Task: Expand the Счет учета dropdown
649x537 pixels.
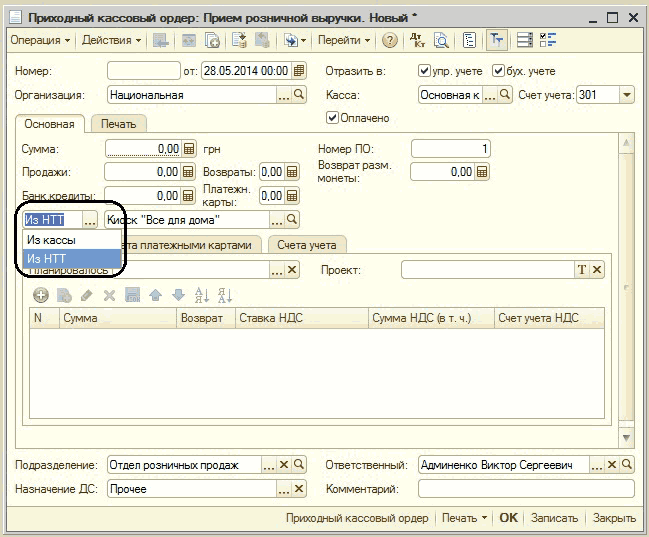Action: tap(627, 95)
